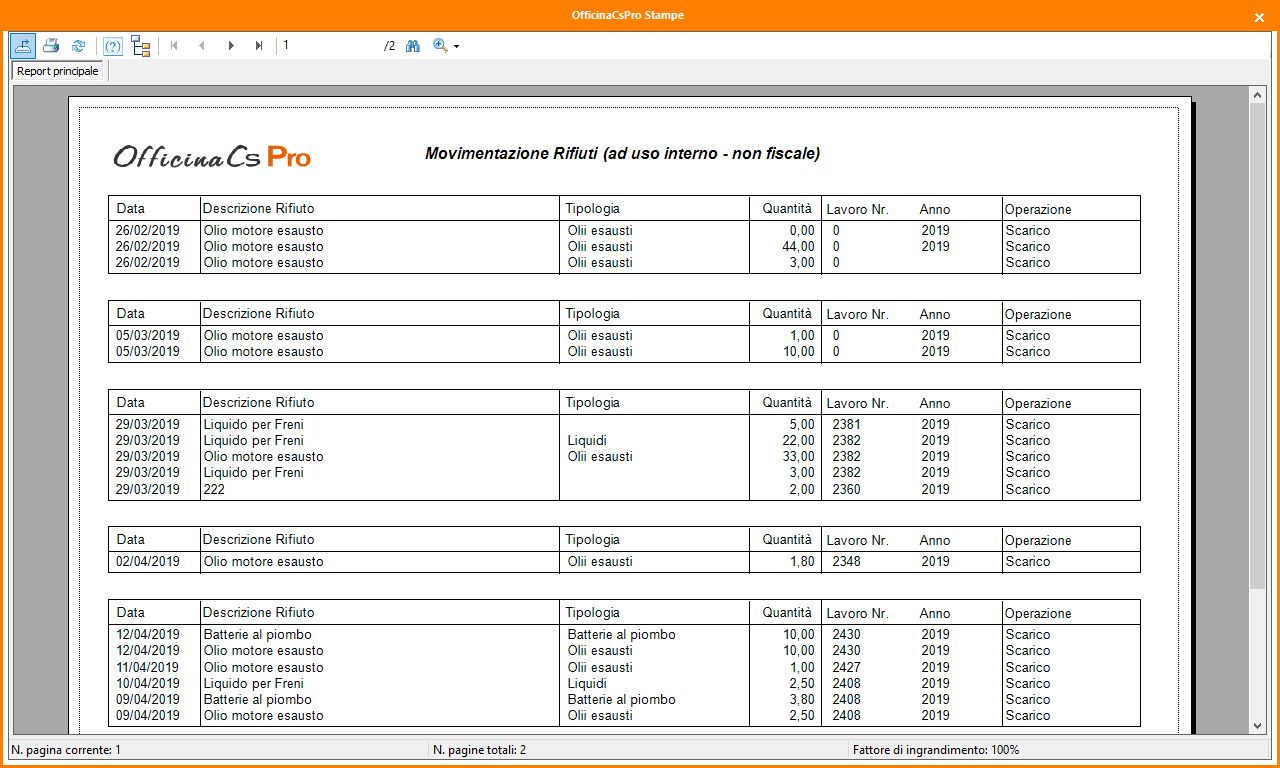Screen dimensions: 1280x768
Task: Click the OfficinaCsPro Stampe title bar text
Action: coord(628,16)
